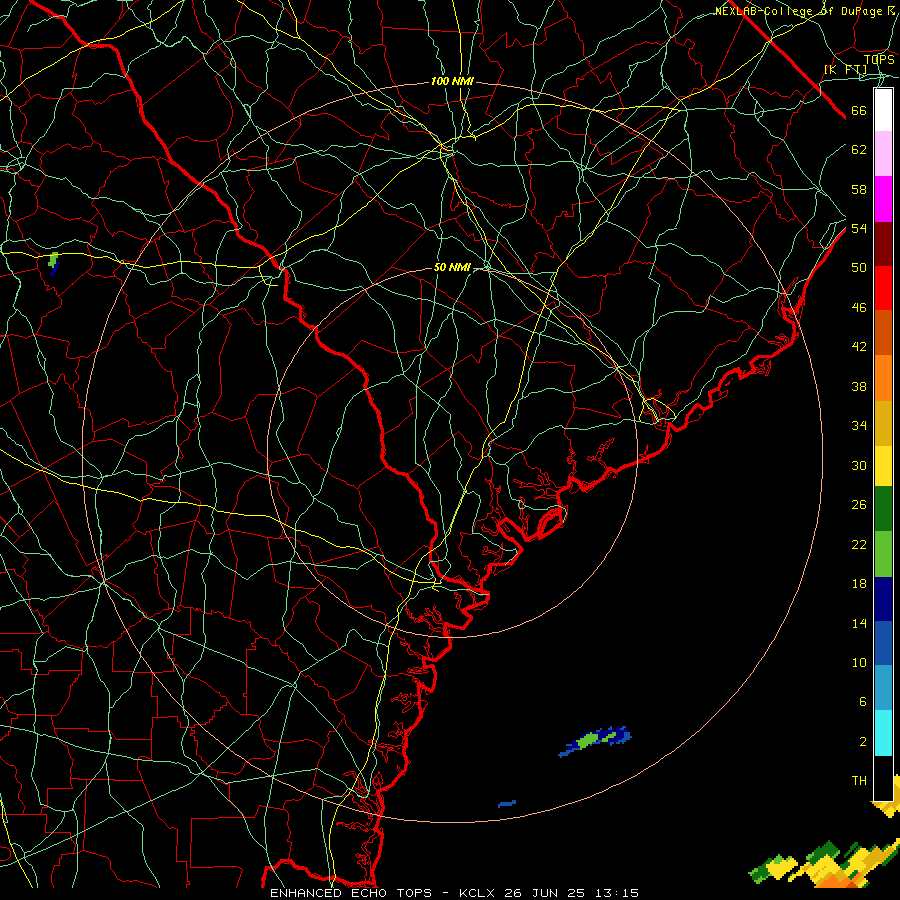Click the 'ENHANCED ECHO TOPS' product title
This screenshot has height=900, width=900.
(351, 893)
